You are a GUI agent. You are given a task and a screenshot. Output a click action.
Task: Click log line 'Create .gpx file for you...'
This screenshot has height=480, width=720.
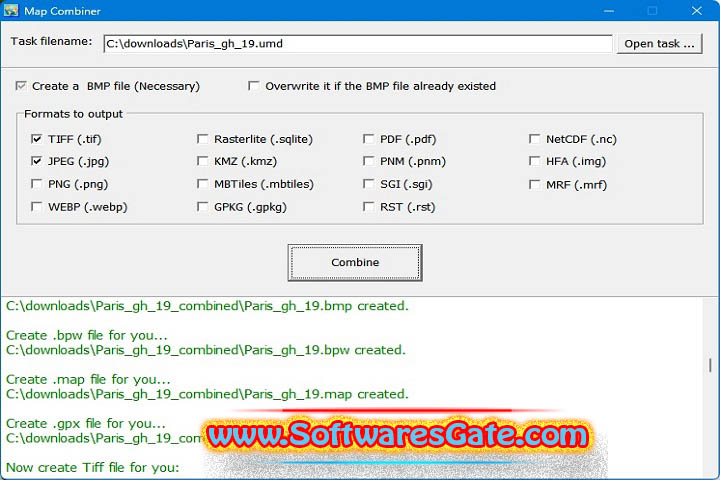click(x=86, y=424)
